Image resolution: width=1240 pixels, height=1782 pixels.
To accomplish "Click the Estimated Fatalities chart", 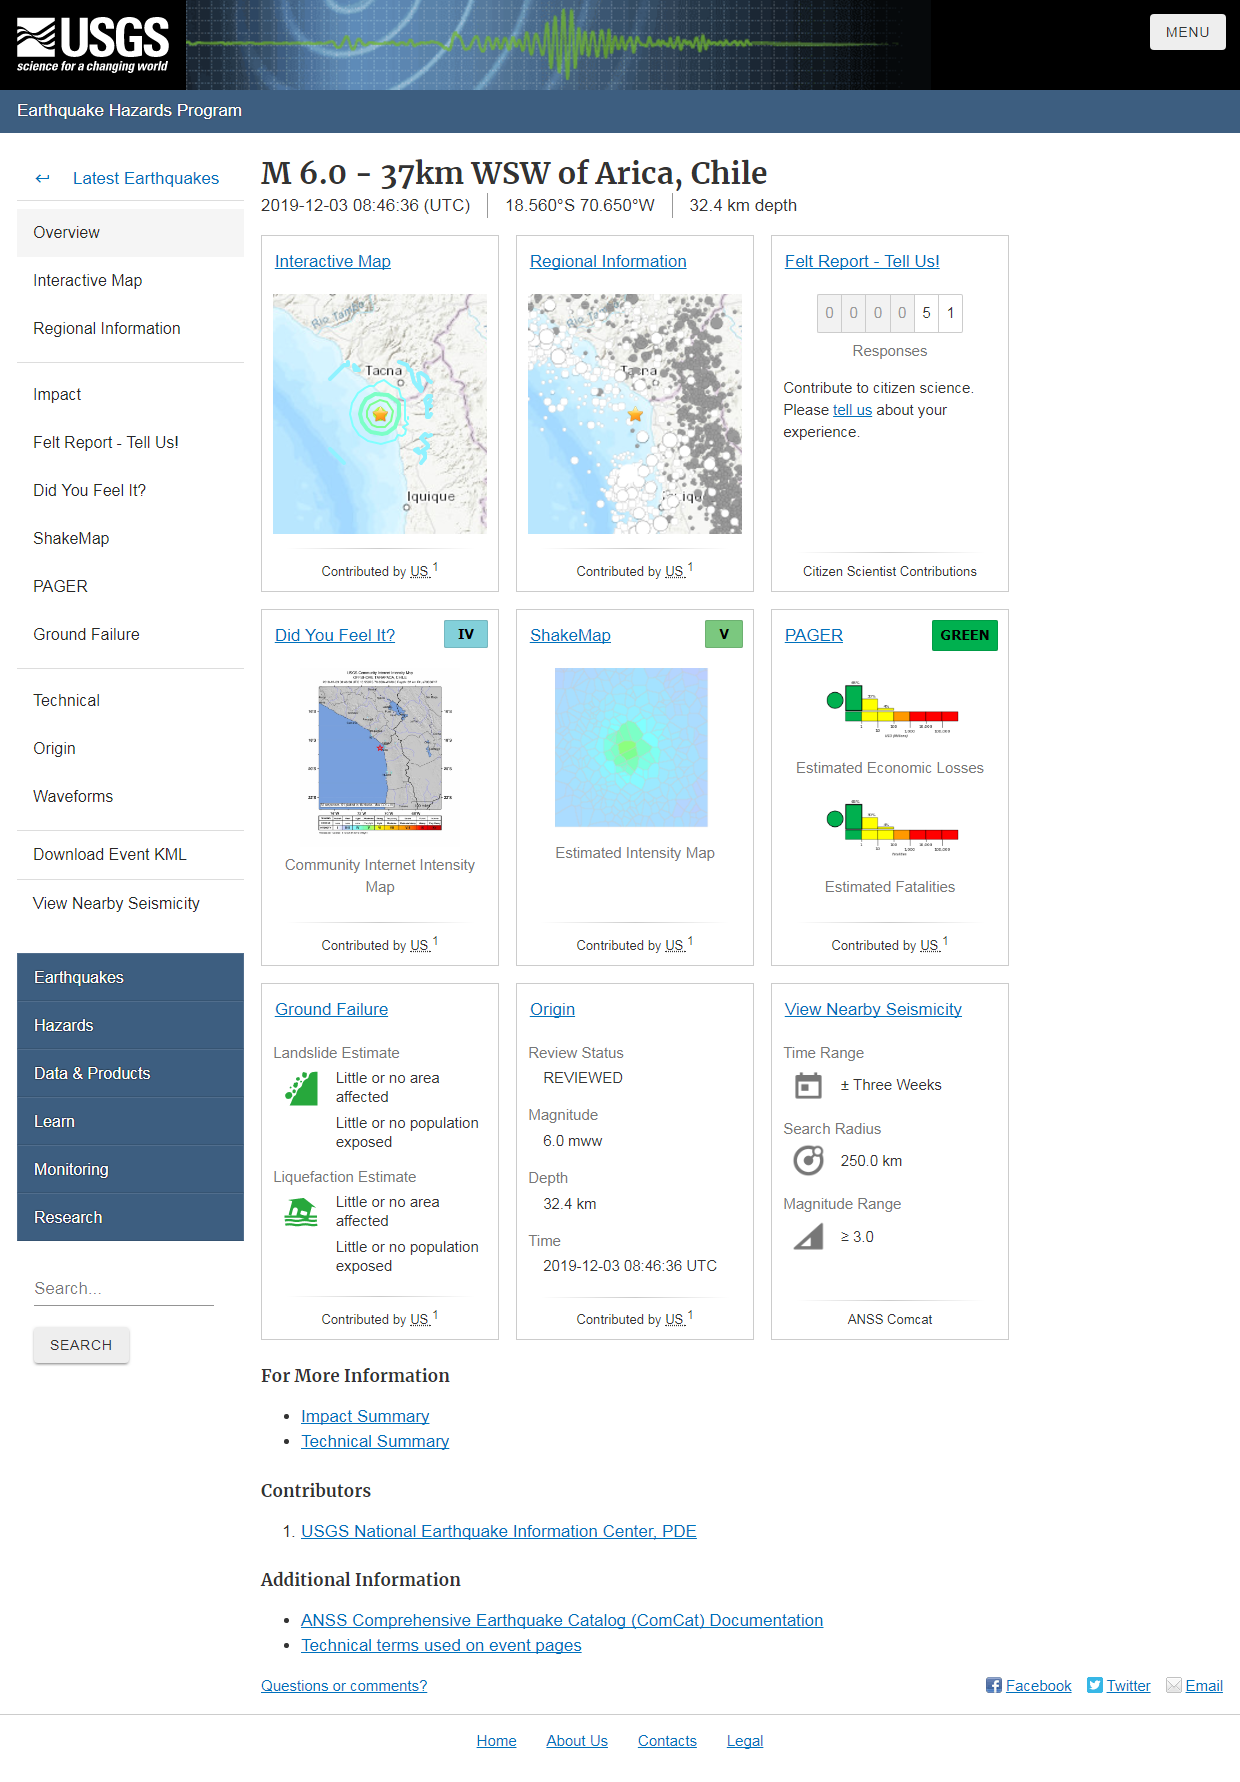I will coord(890,827).
